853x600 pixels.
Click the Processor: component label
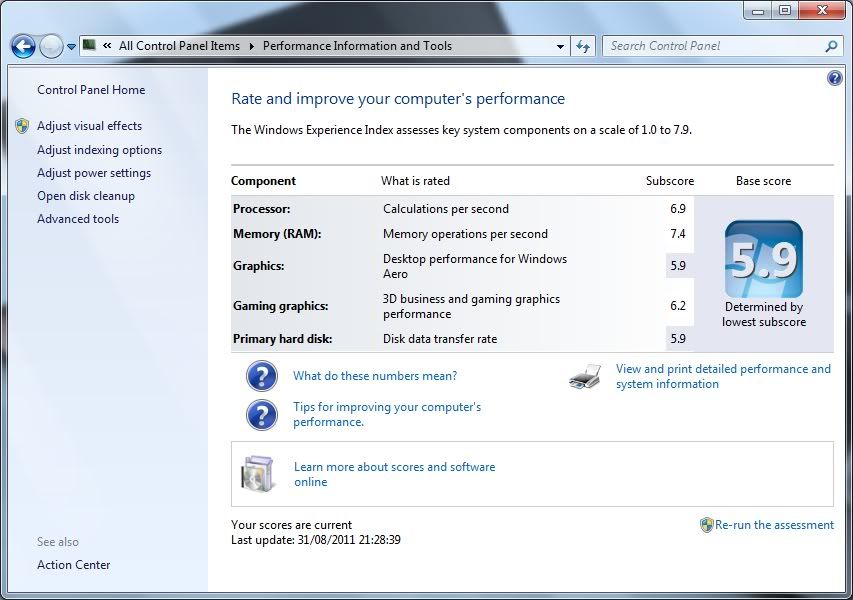coord(262,209)
